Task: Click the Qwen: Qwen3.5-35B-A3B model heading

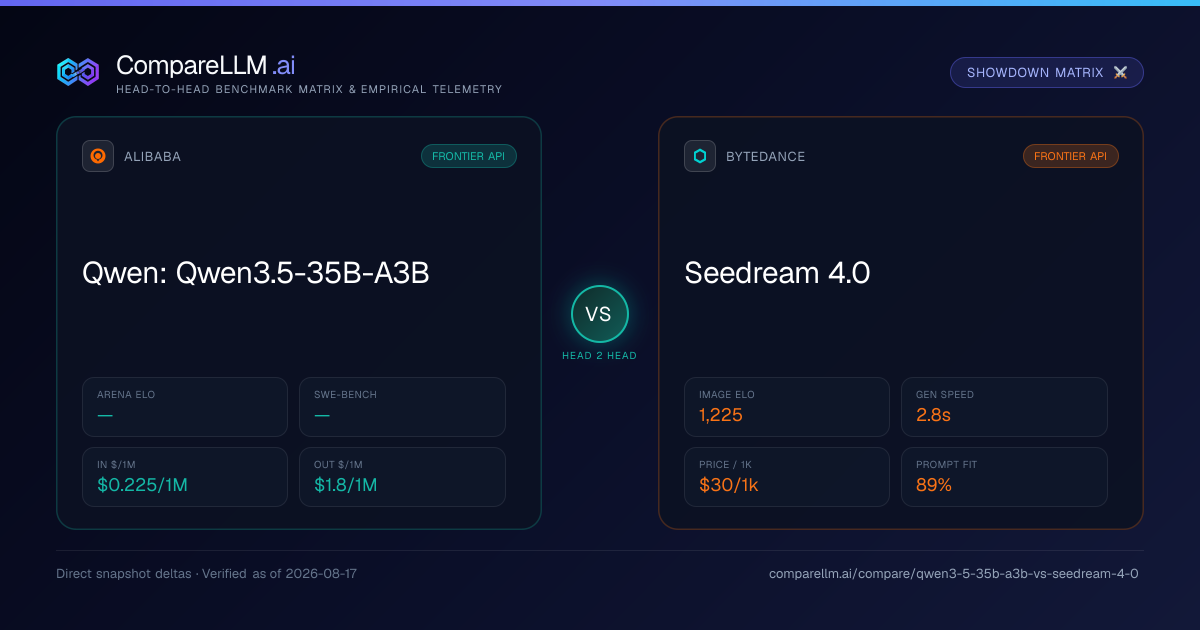Action: click(256, 273)
